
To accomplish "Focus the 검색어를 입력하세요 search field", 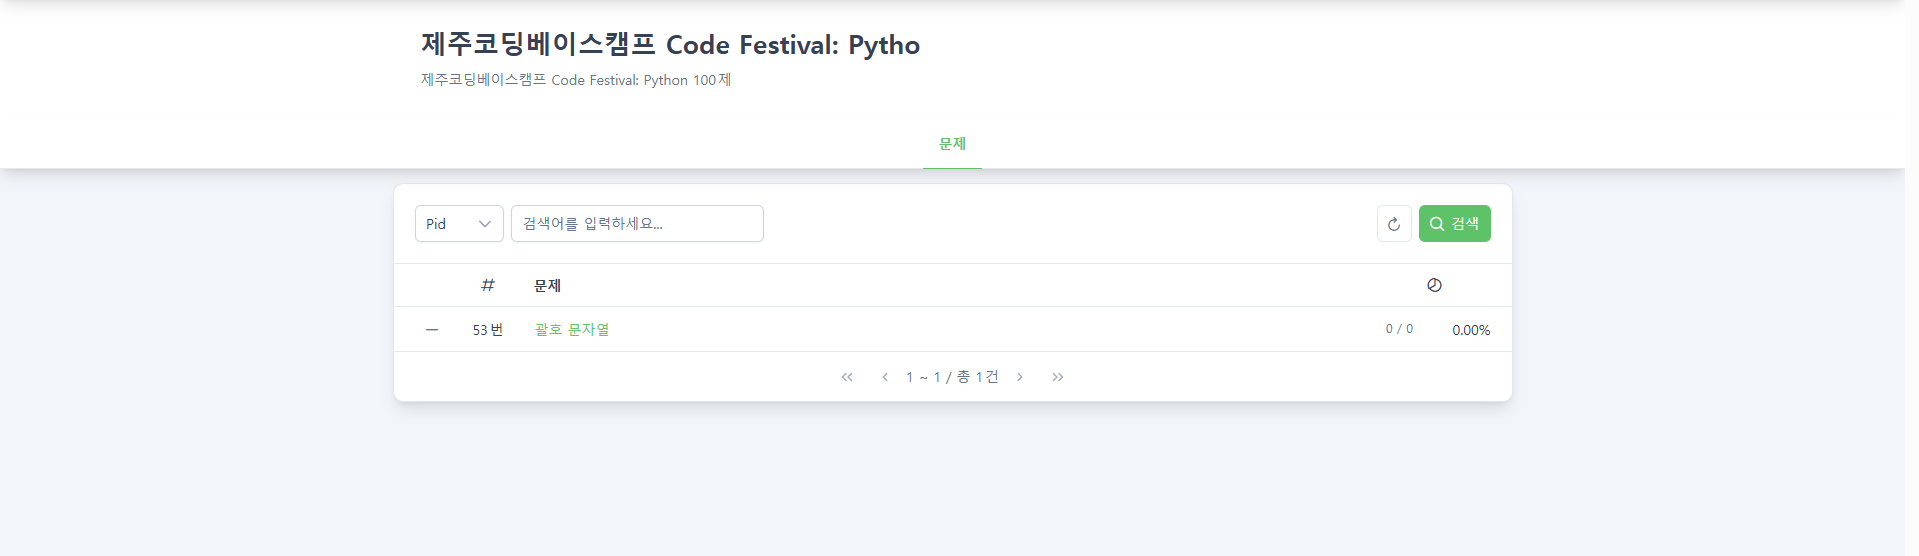I will [x=637, y=224].
